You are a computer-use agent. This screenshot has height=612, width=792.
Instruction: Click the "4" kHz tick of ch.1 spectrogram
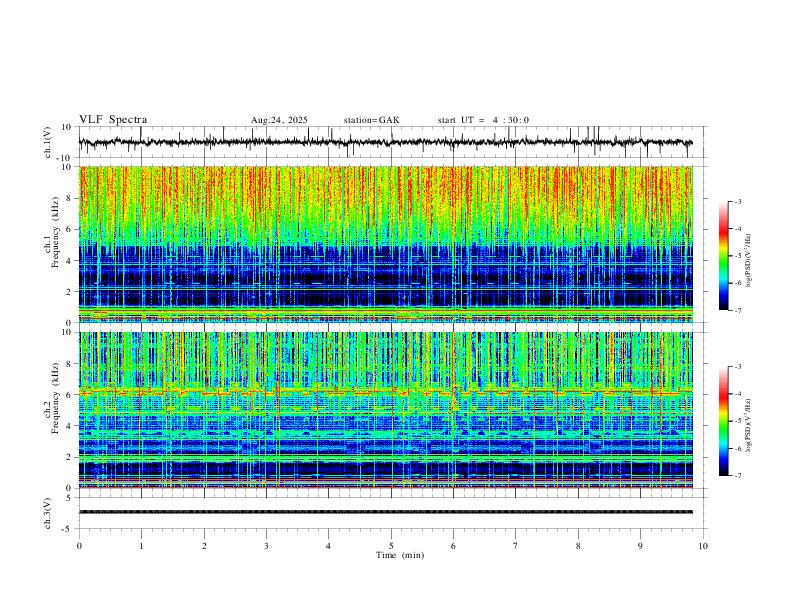(x=69, y=261)
